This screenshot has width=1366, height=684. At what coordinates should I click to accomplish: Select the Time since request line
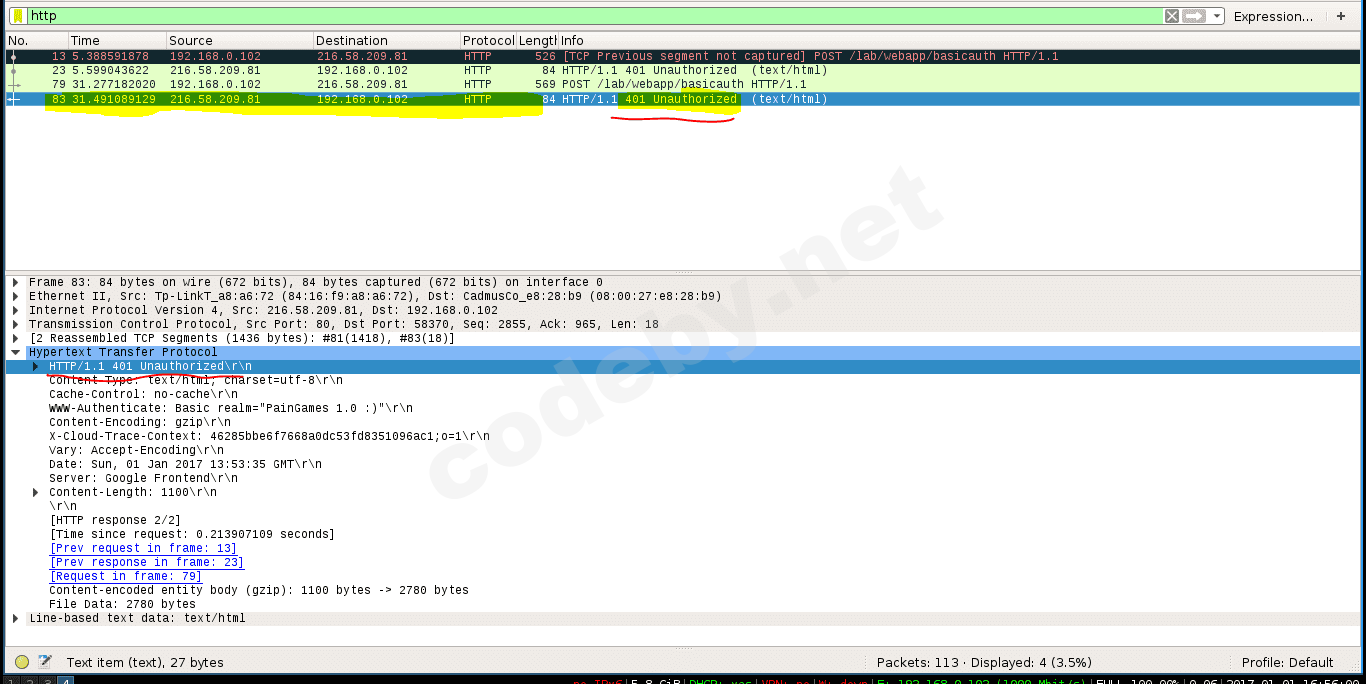[x=192, y=535]
